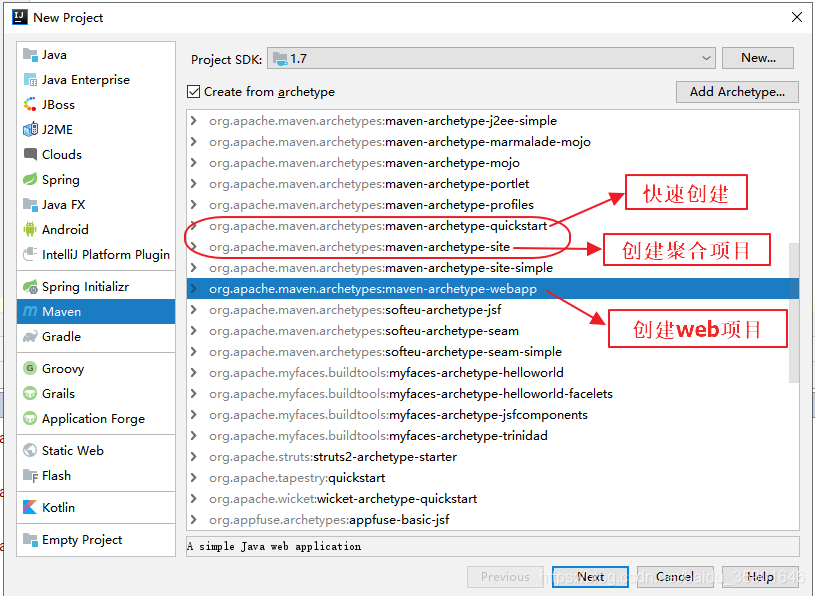Open the Project SDK dropdown
Screen dimensions: 815x596
491,58
